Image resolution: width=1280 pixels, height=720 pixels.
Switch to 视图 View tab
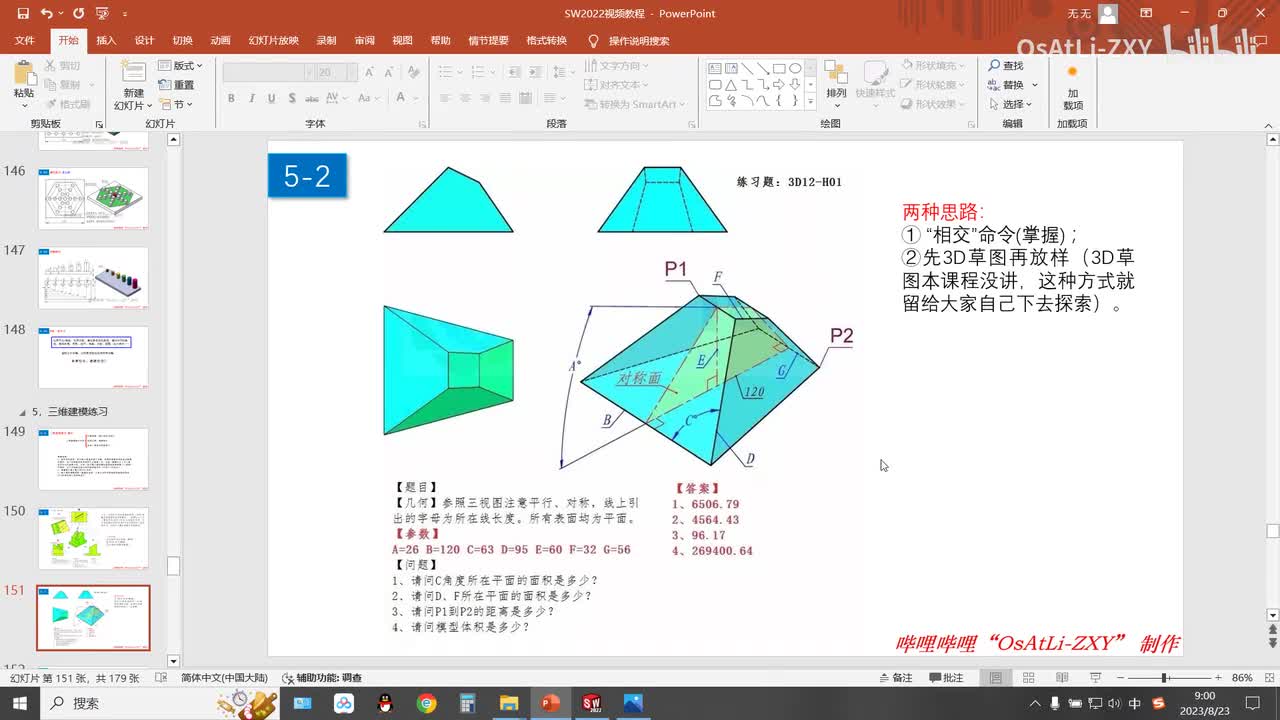click(x=402, y=41)
